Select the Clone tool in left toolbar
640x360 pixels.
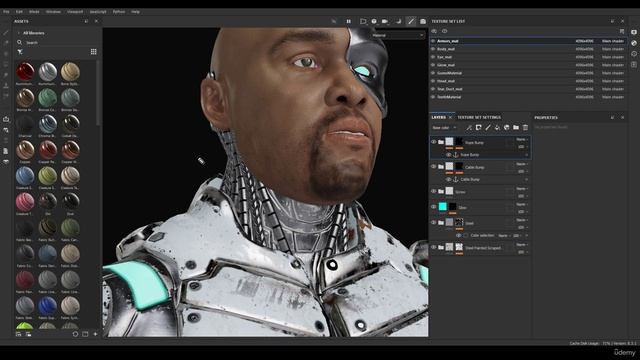click(6, 86)
